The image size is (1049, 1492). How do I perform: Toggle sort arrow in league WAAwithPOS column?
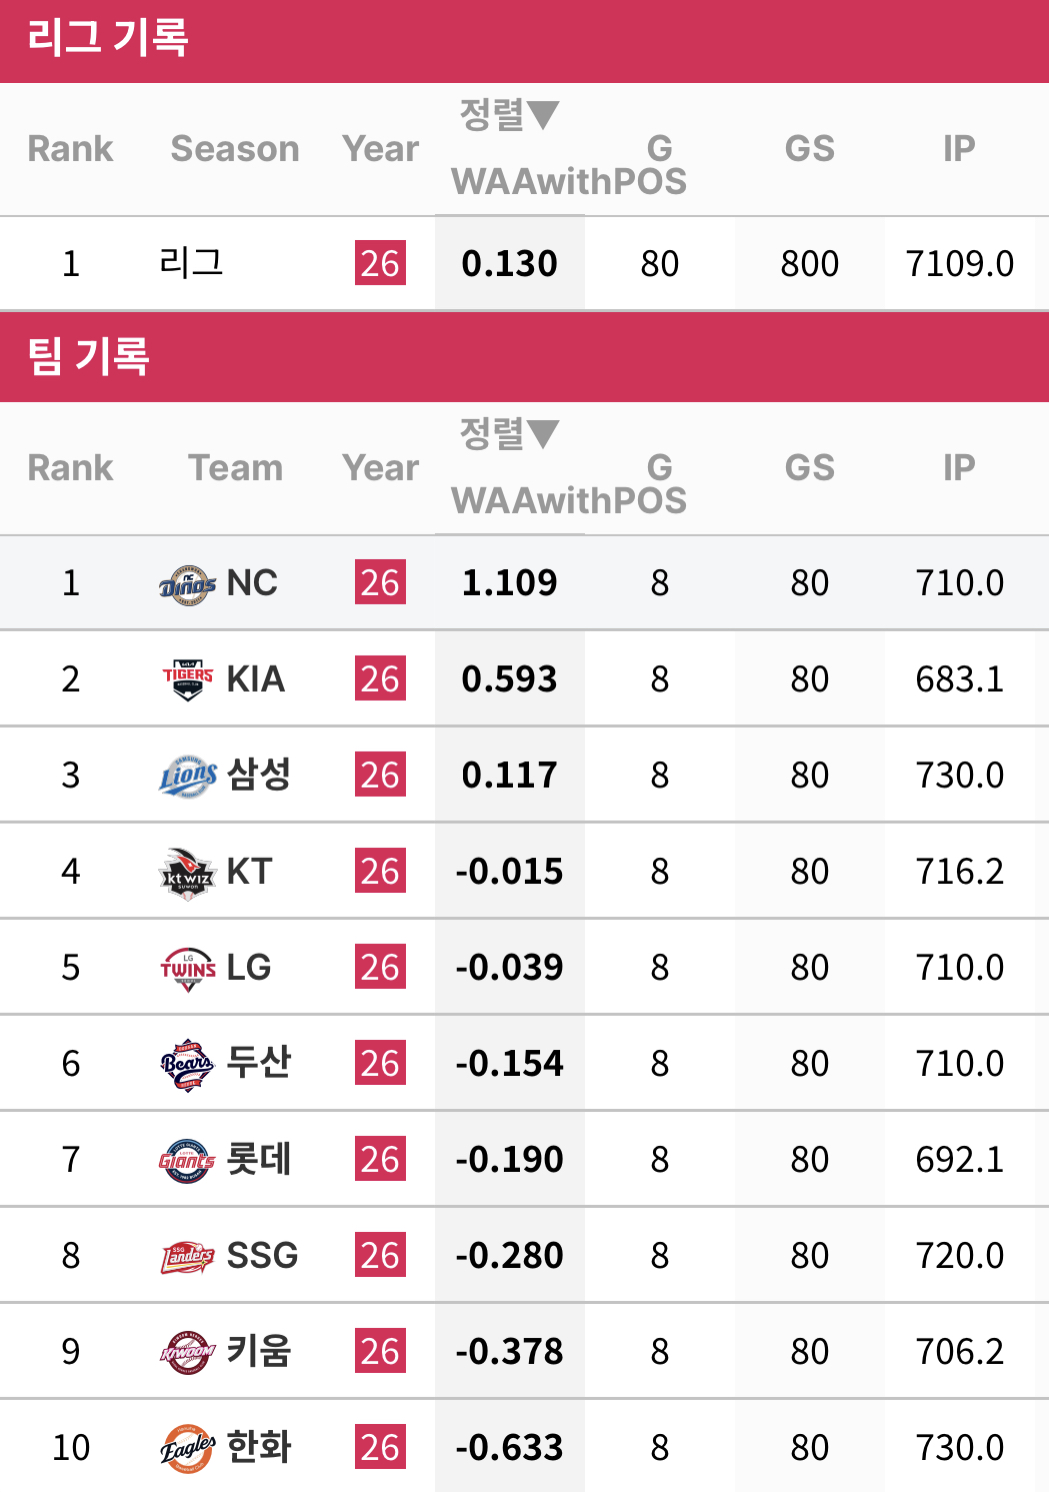click(x=542, y=115)
